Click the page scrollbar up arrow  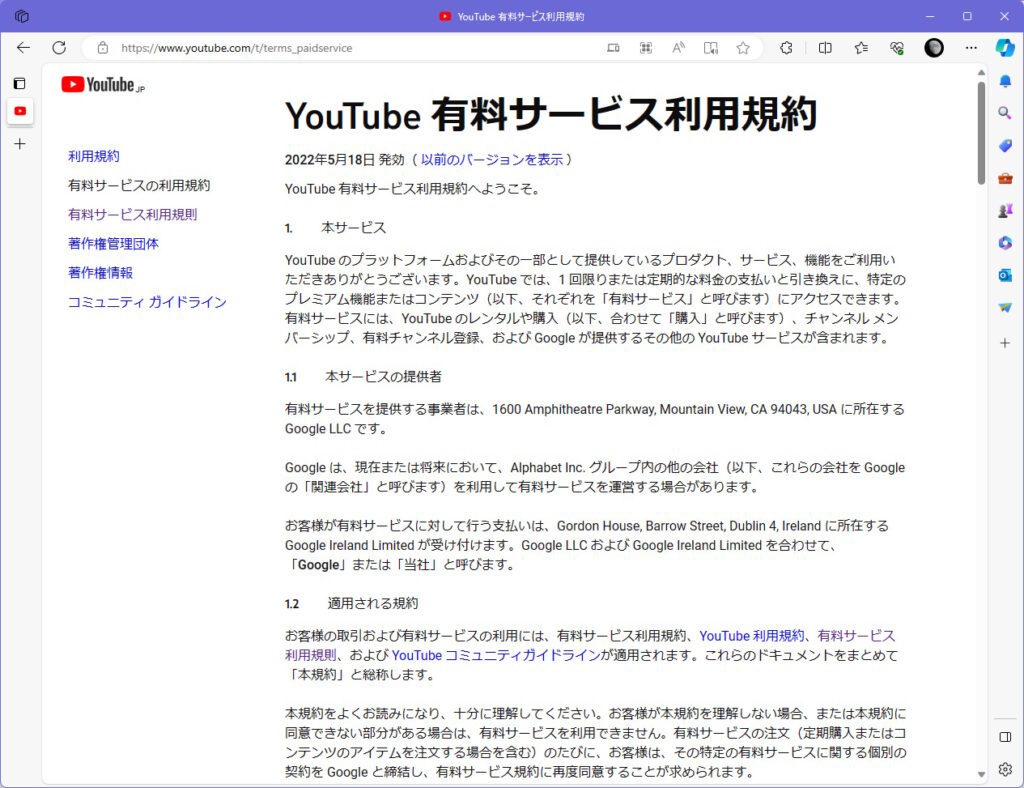pyautogui.click(x=981, y=72)
